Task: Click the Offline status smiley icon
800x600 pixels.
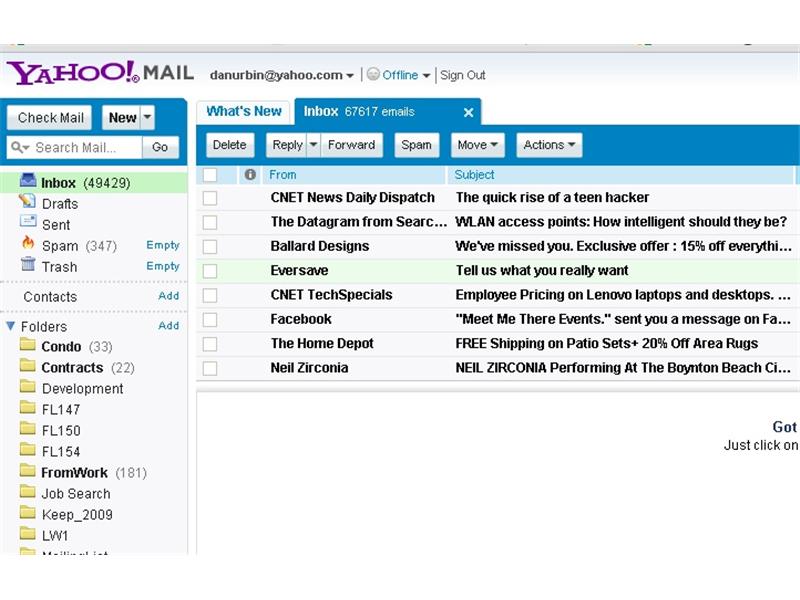Action: (x=373, y=74)
